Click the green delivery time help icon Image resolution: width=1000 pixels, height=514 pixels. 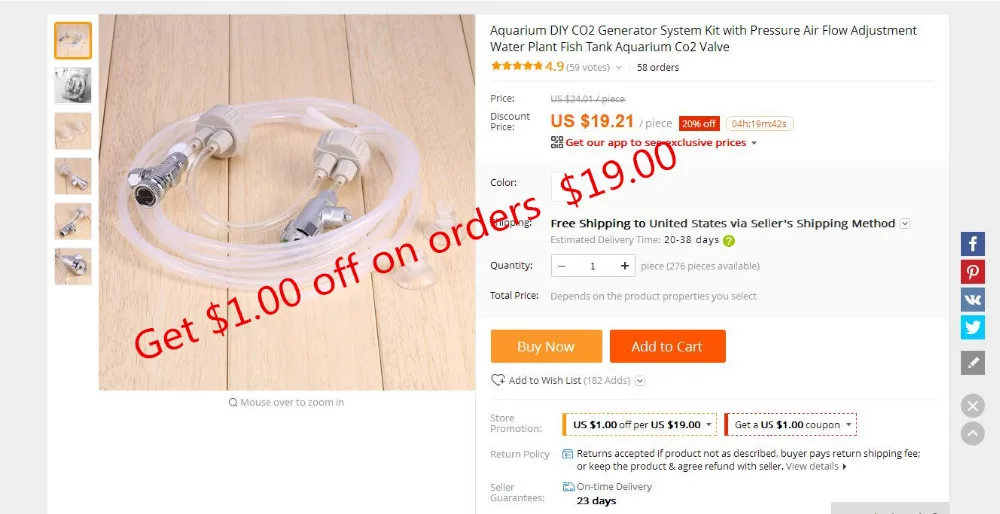click(x=729, y=240)
